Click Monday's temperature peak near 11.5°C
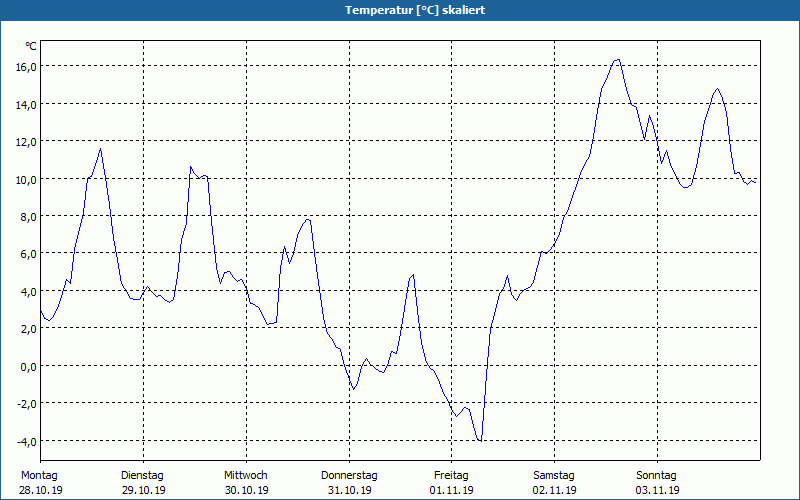The width and height of the screenshot is (800, 500). point(101,149)
